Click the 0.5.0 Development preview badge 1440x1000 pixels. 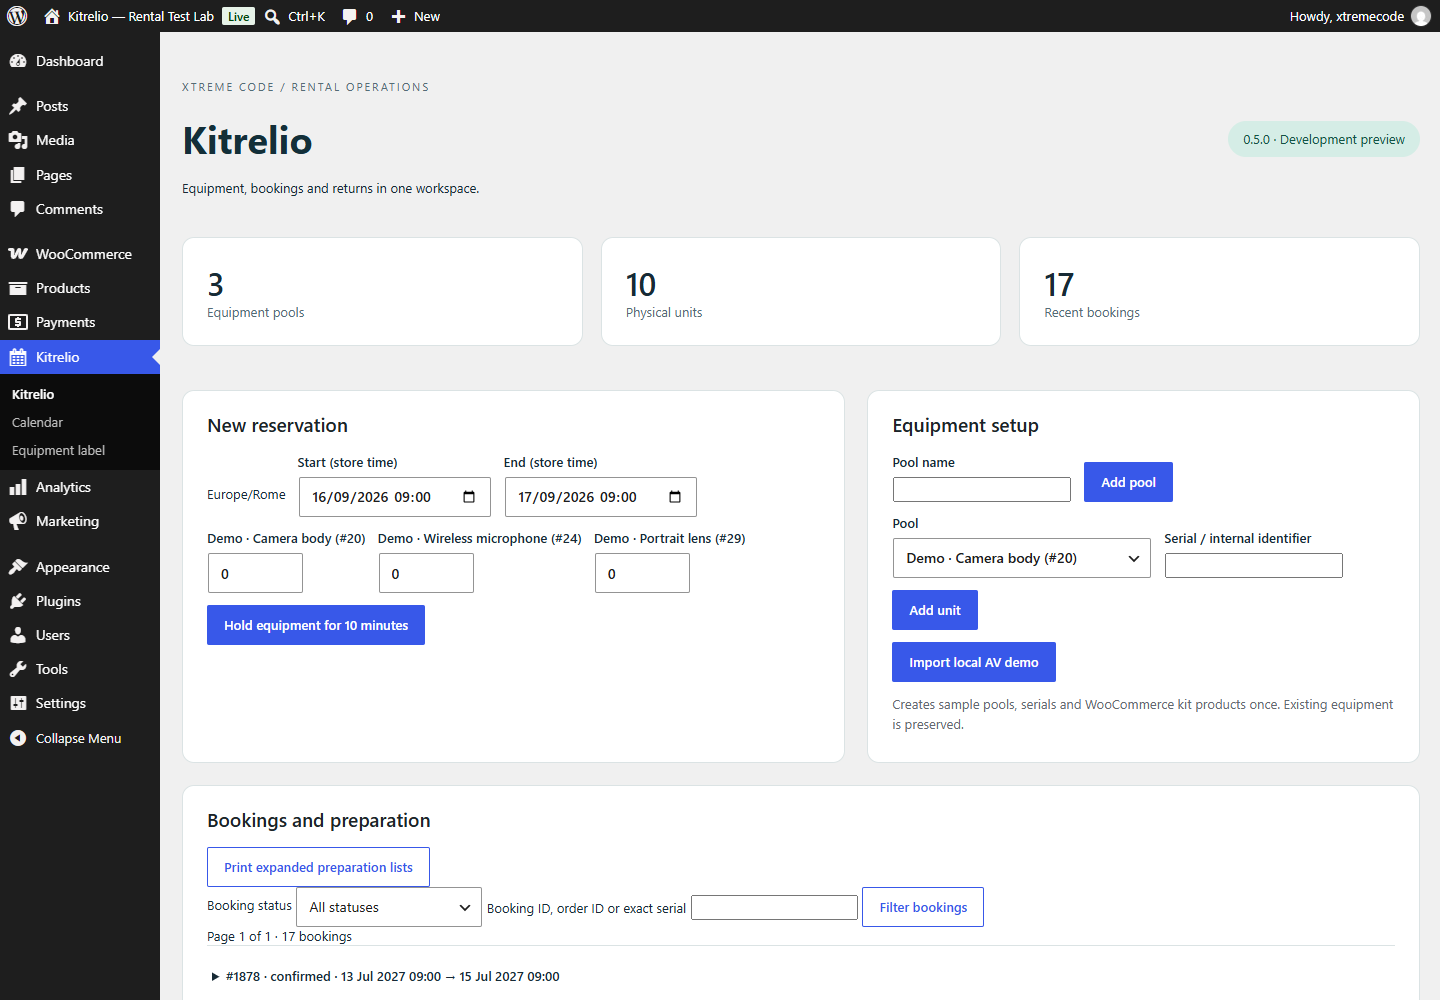pyautogui.click(x=1324, y=139)
